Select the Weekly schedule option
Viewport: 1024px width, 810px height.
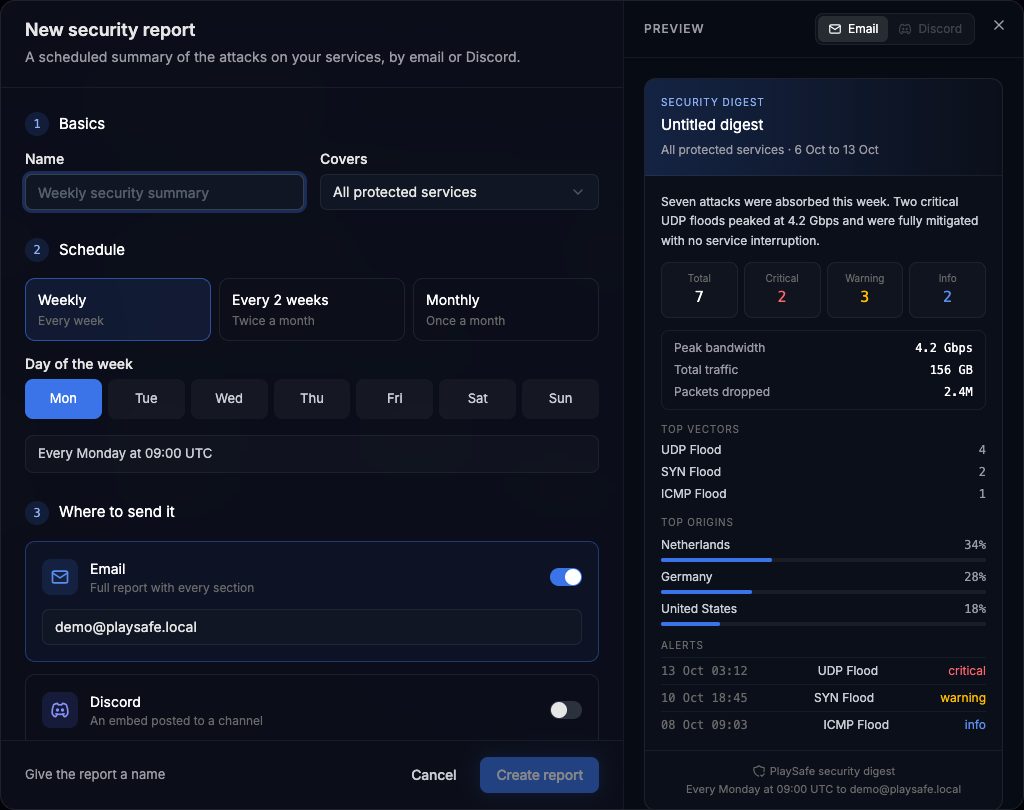(x=118, y=310)
